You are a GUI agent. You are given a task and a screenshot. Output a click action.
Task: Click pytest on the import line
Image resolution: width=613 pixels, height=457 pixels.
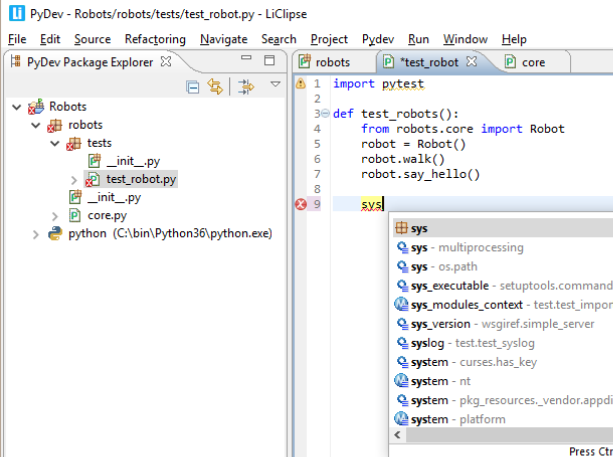tap(403, 84)
